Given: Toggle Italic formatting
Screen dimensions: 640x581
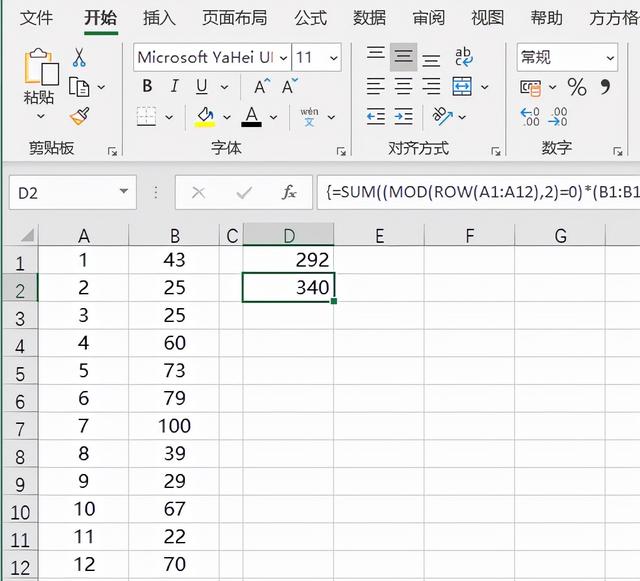Looking at the screenshot, I should coord(175,86).
